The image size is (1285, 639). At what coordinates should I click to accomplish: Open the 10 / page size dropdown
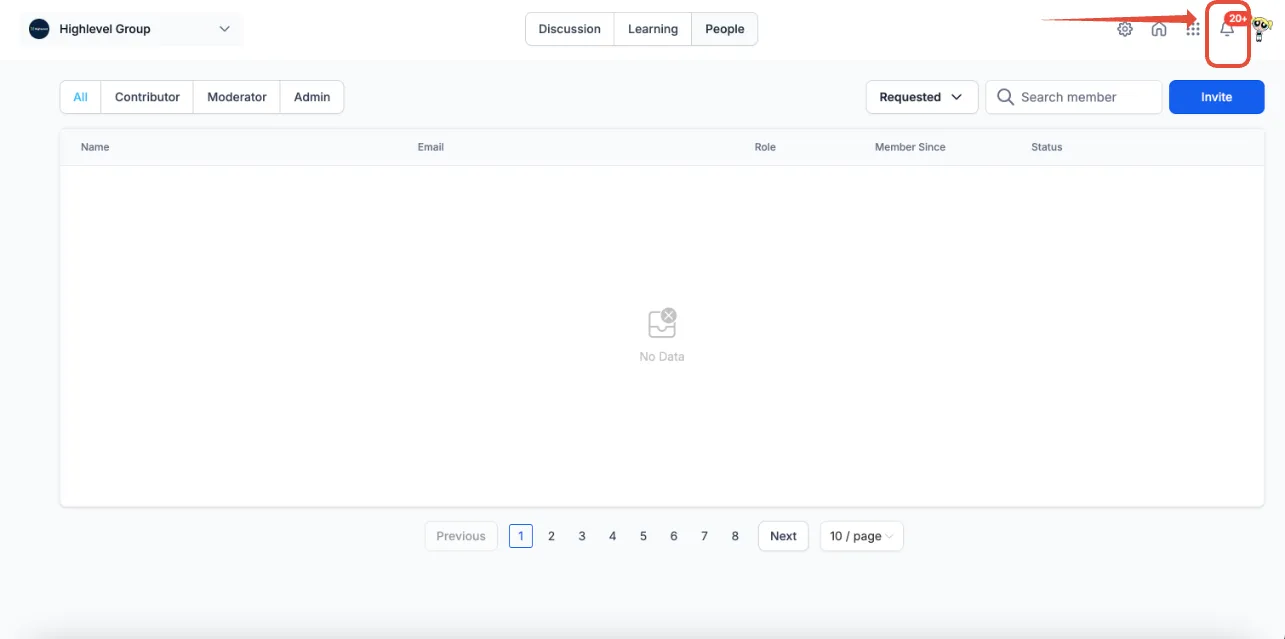click(x=861, y=536)
